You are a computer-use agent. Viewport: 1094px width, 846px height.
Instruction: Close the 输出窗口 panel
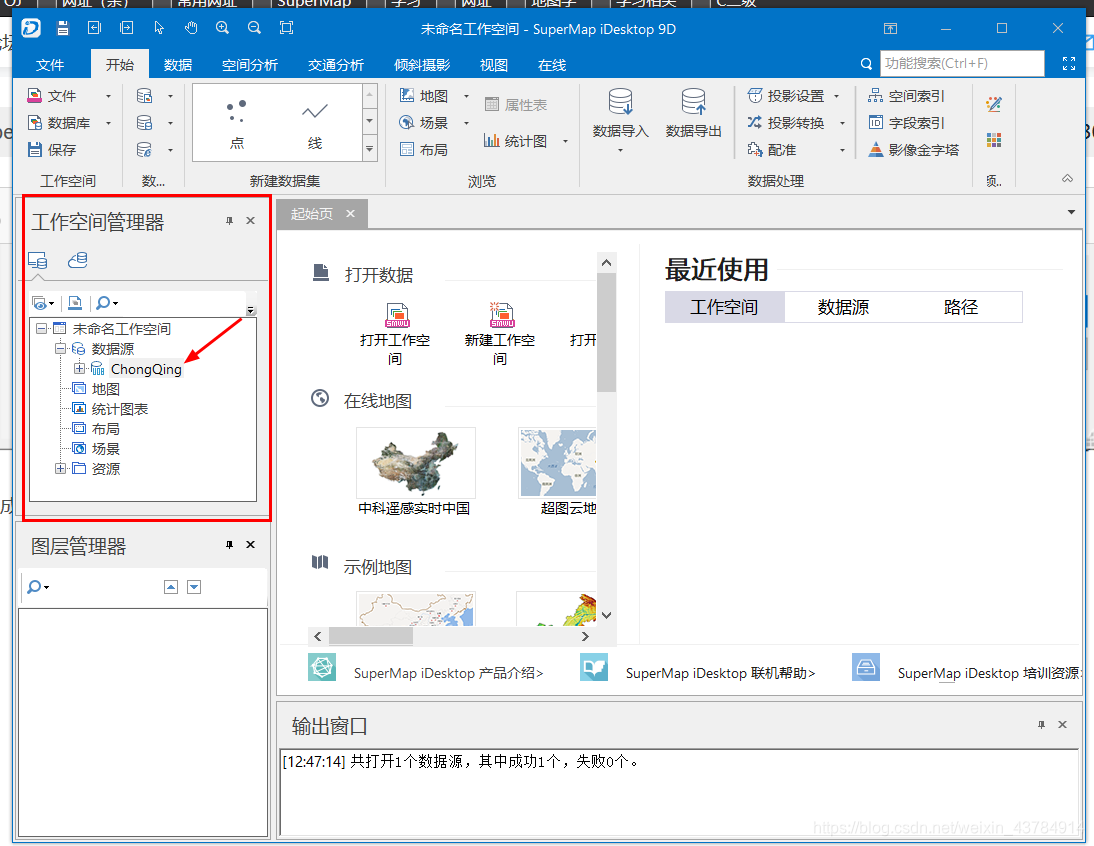[x=1063, y=725]
